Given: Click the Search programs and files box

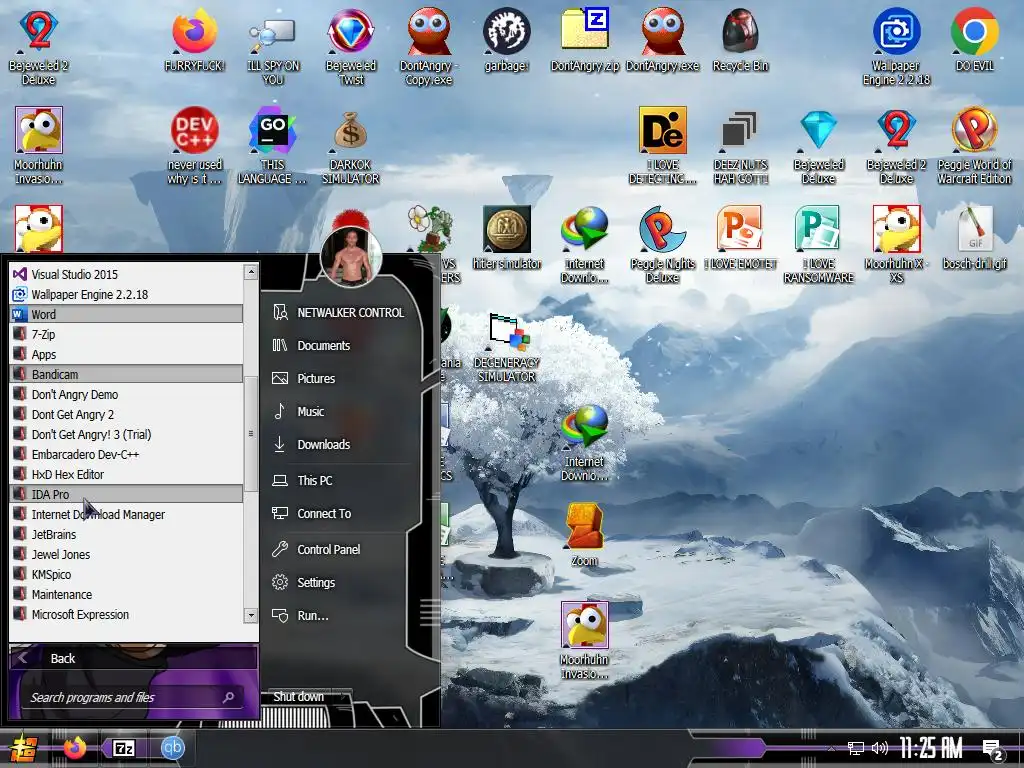Looking at the screenshot, I should click(133, 697).
